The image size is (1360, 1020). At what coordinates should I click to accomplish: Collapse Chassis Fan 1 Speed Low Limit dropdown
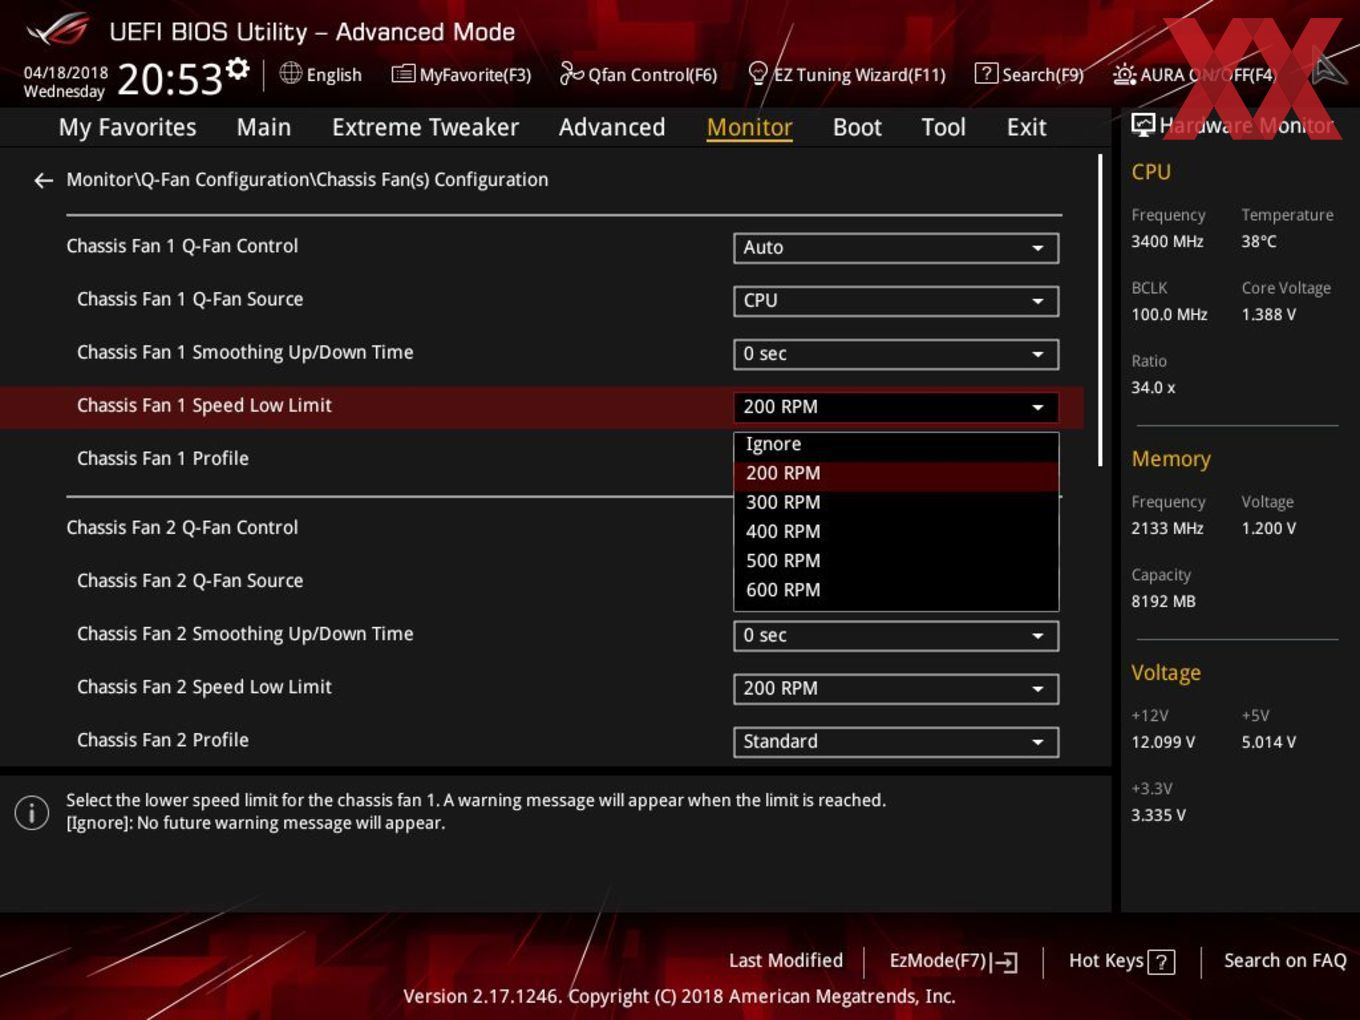[x=896, y=406]
